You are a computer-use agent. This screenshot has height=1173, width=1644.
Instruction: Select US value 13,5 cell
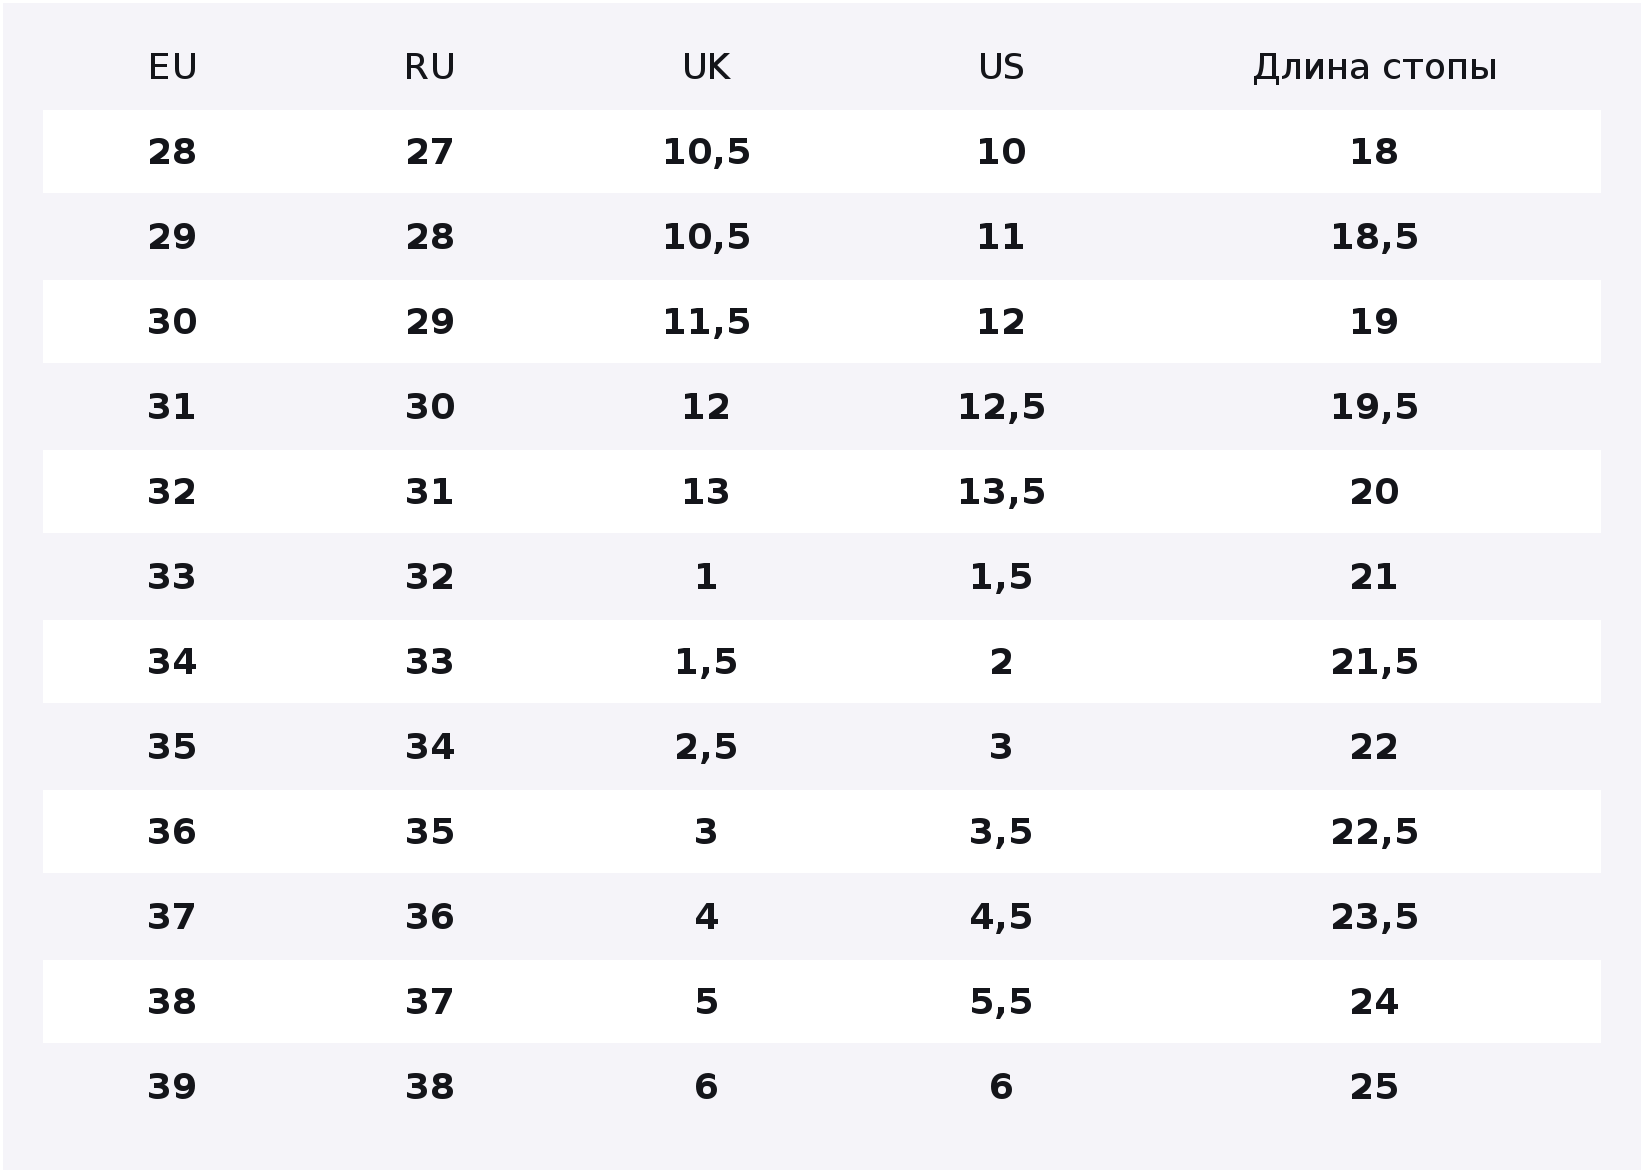(x=1001, y=492)
